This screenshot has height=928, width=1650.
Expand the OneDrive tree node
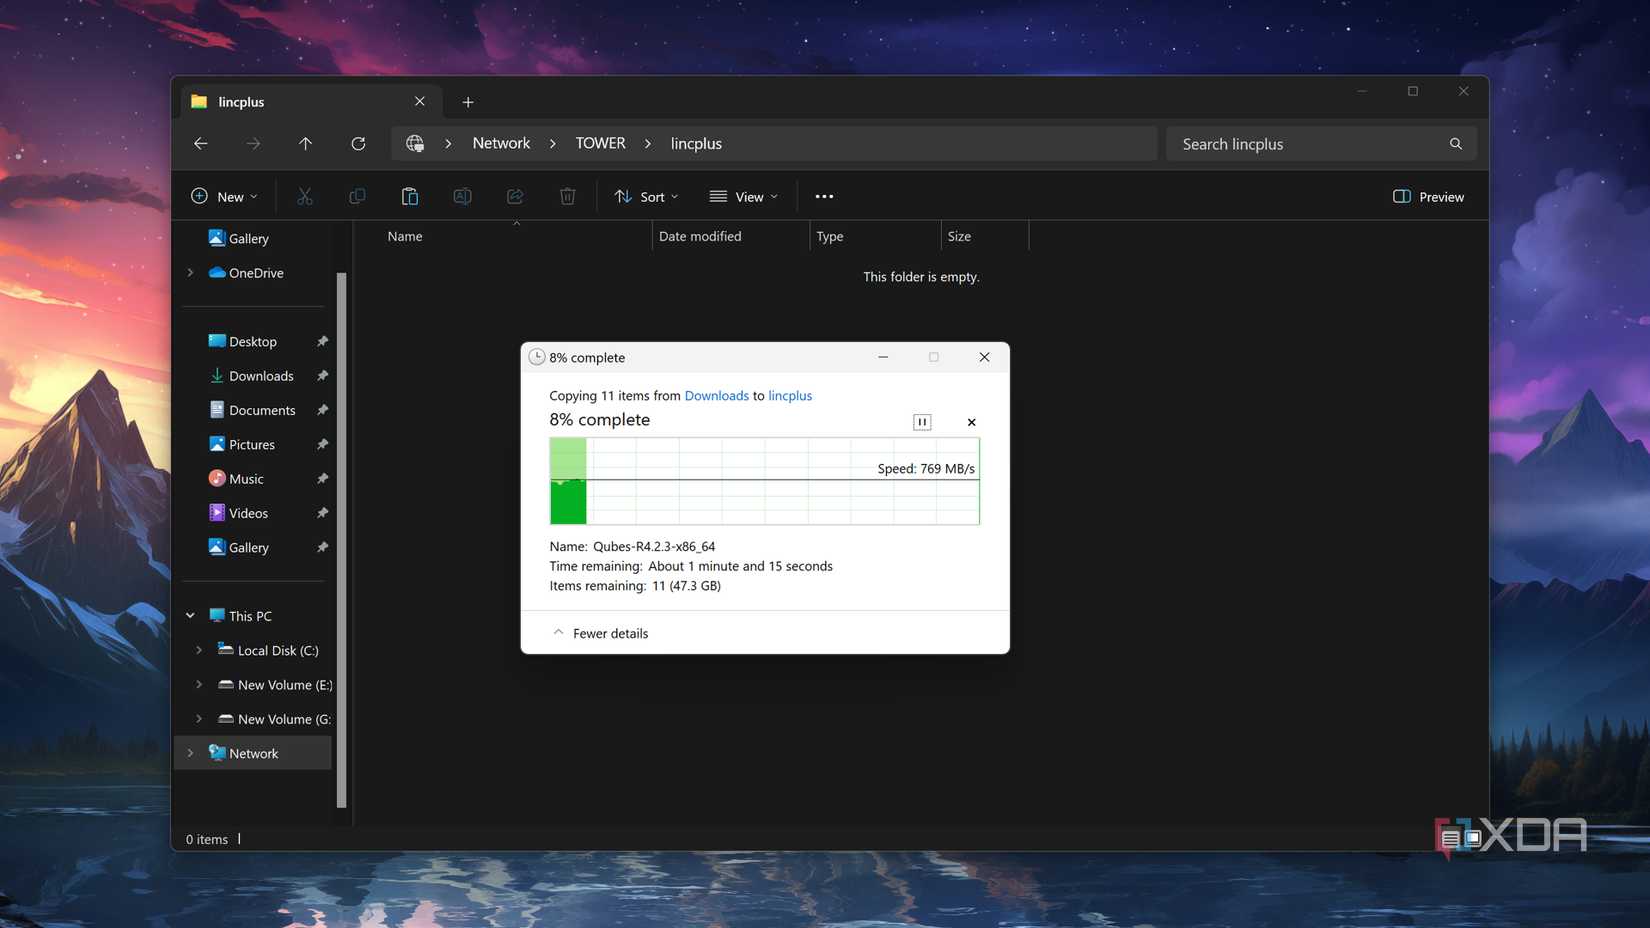click(x=190, y=273)
